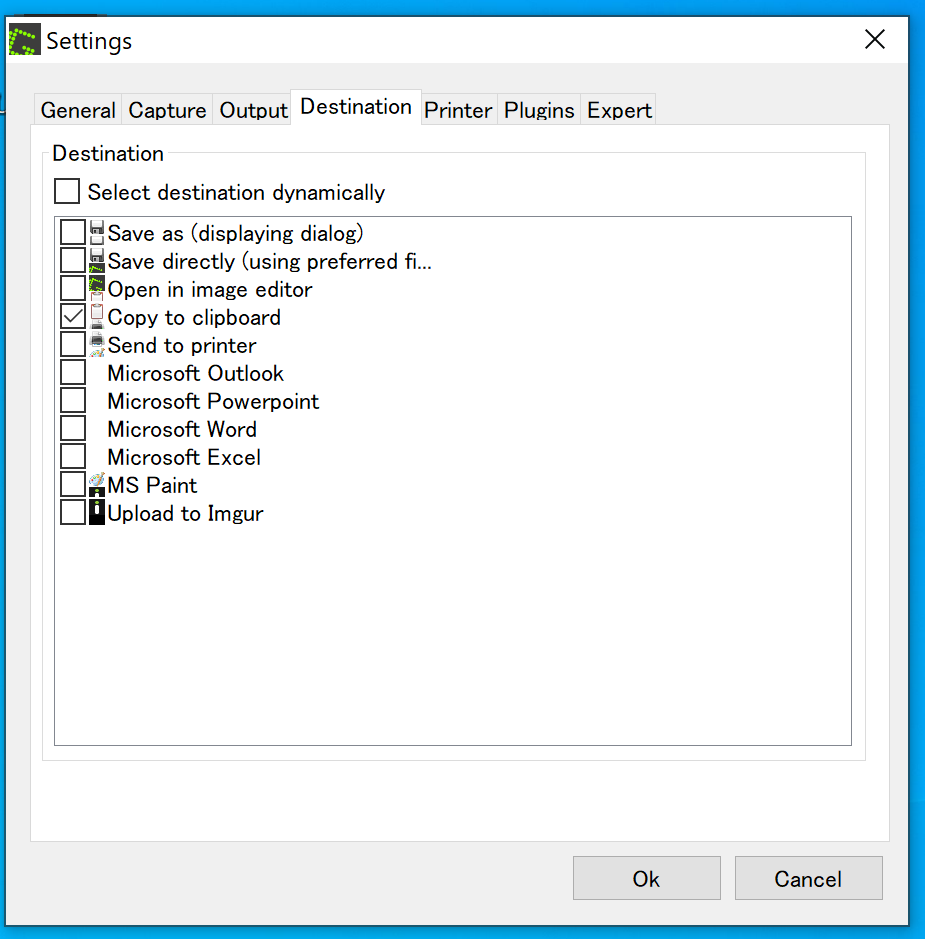Tick the Microsoft Word checkbox
This screenshot has height=939, width=925.
pos(73,429)
